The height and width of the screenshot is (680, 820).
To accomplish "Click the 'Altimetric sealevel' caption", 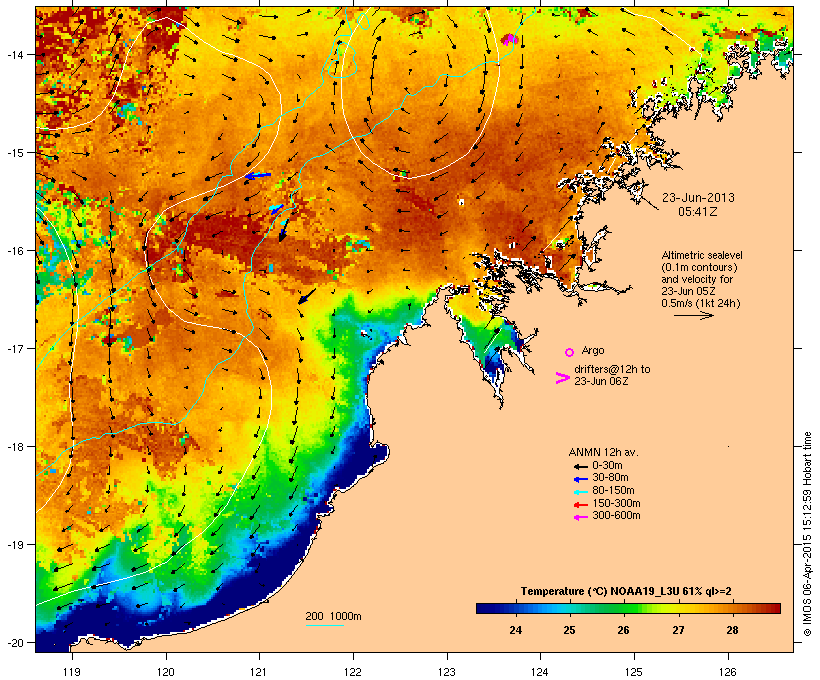I will [702, 255].
